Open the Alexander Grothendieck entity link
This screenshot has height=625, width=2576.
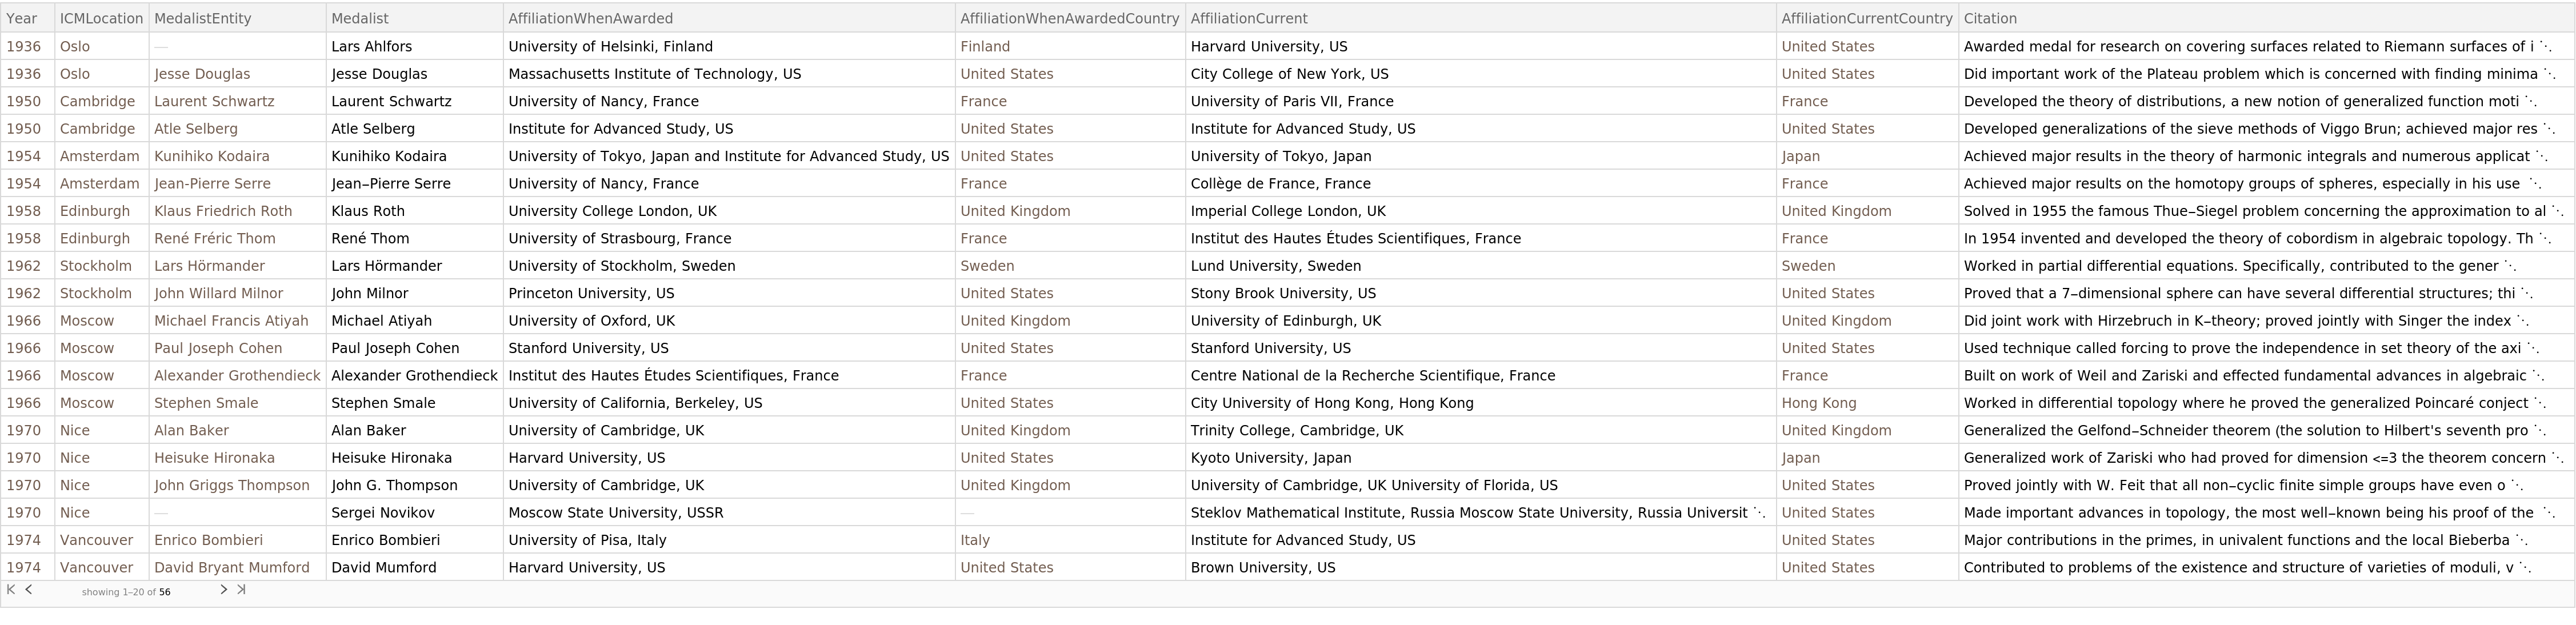point(237,376)
